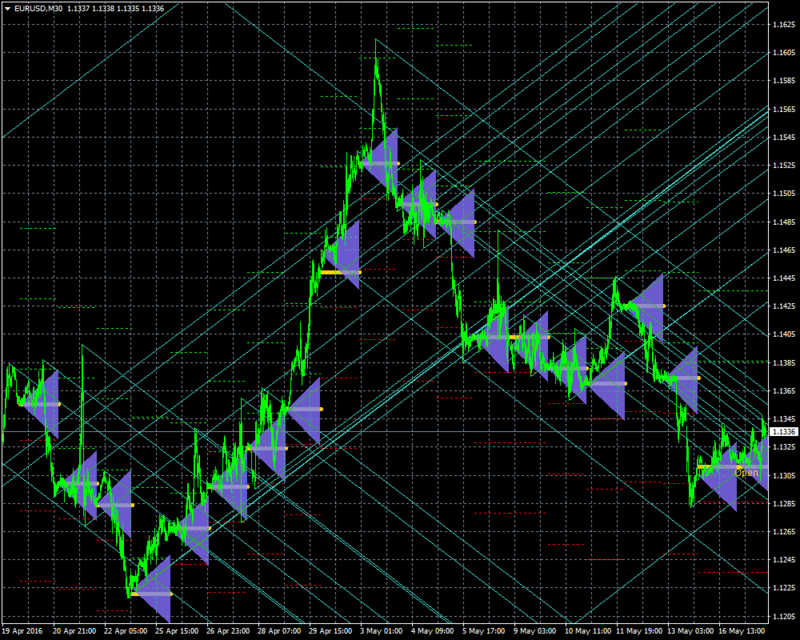Click the 1.1565 price axis label
800x640 pixels.
pyautogui.click(x=784, y=109)
